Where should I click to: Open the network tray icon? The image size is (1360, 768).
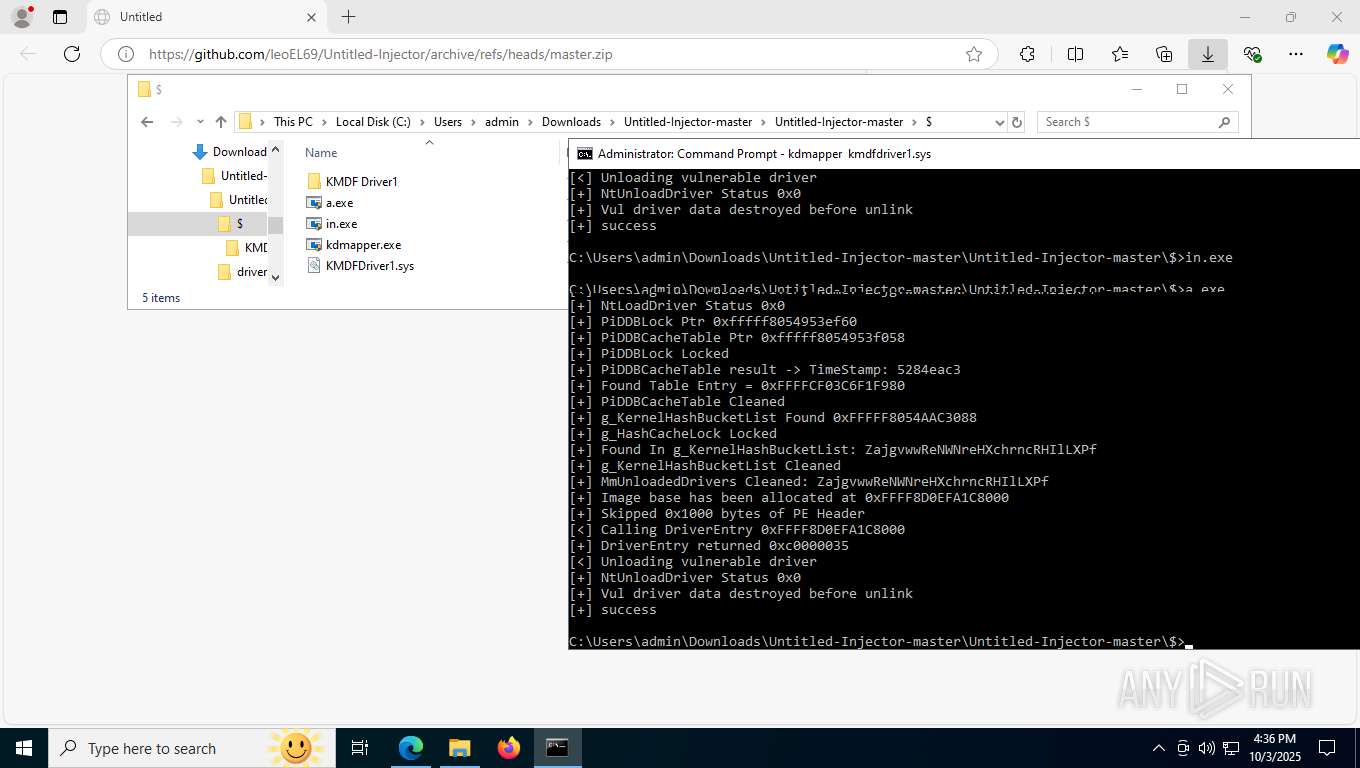(1229, 748)
